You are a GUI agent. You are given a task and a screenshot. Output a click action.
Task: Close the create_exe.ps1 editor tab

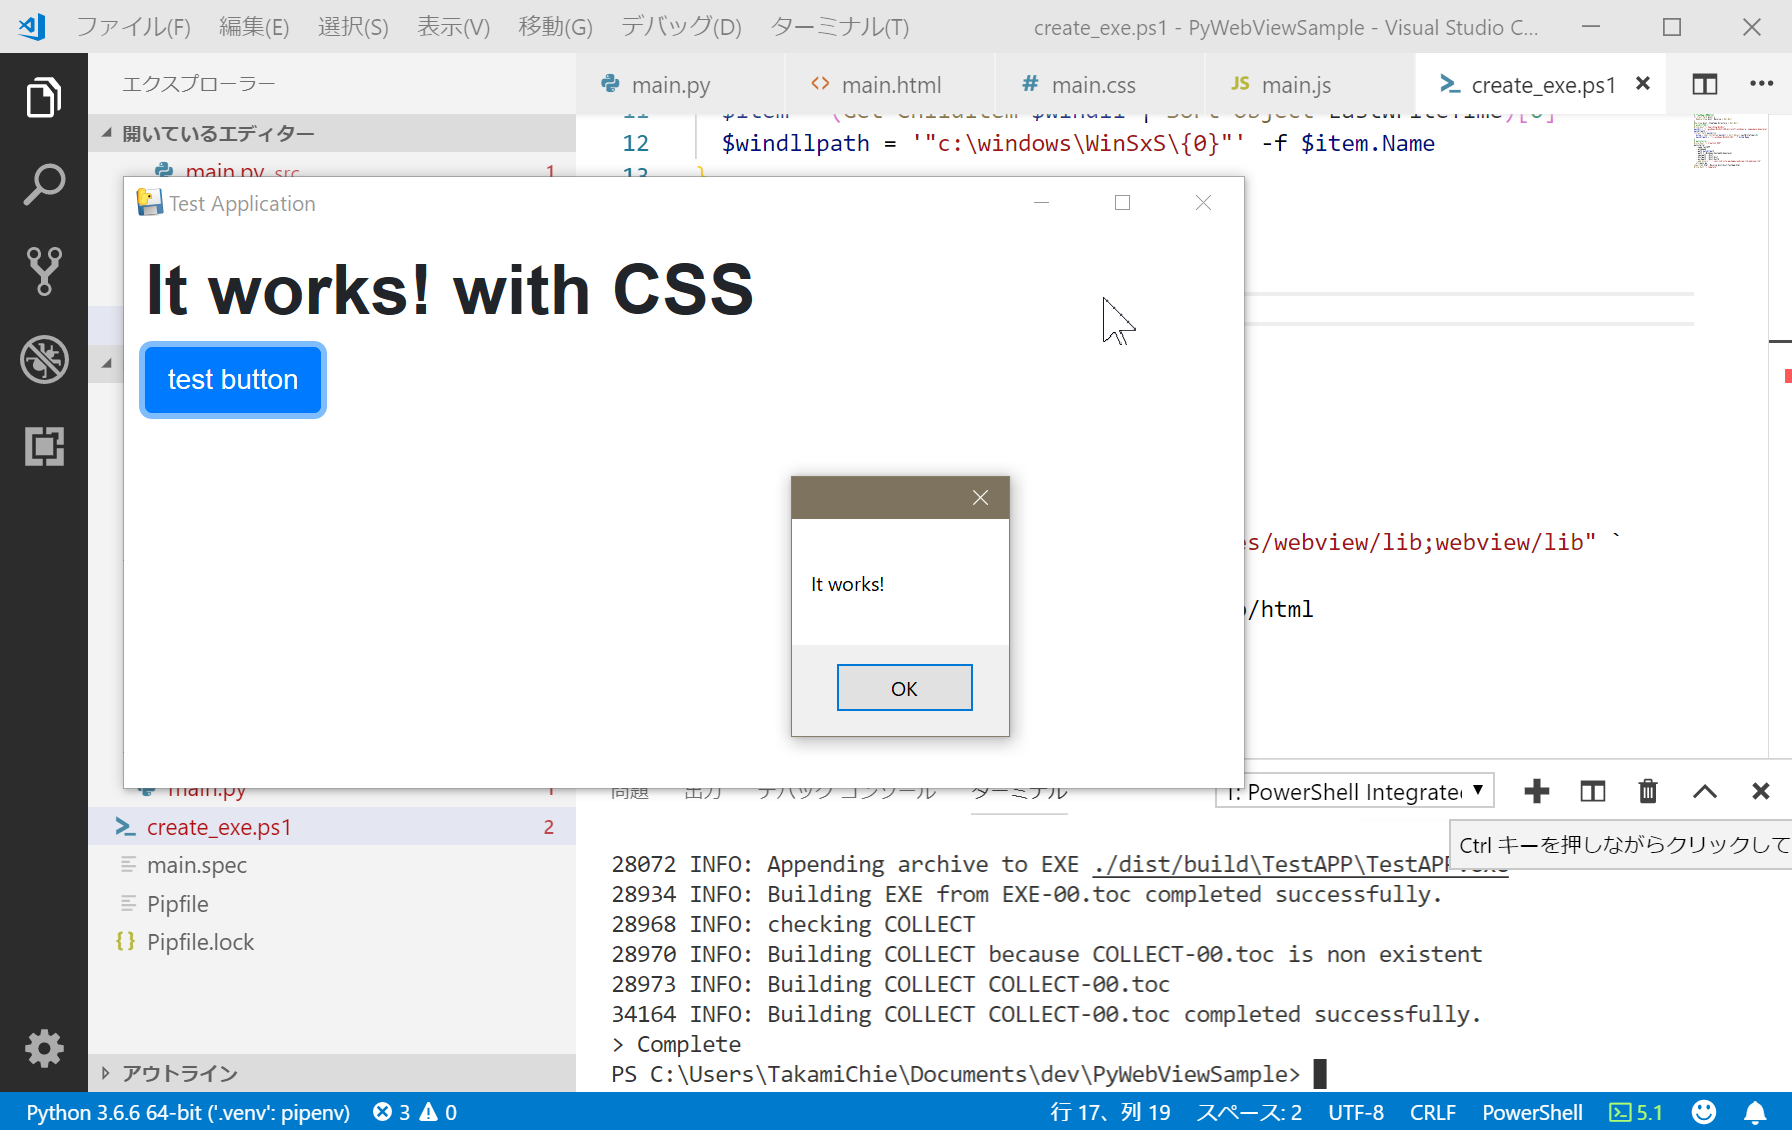(1643, 84)
